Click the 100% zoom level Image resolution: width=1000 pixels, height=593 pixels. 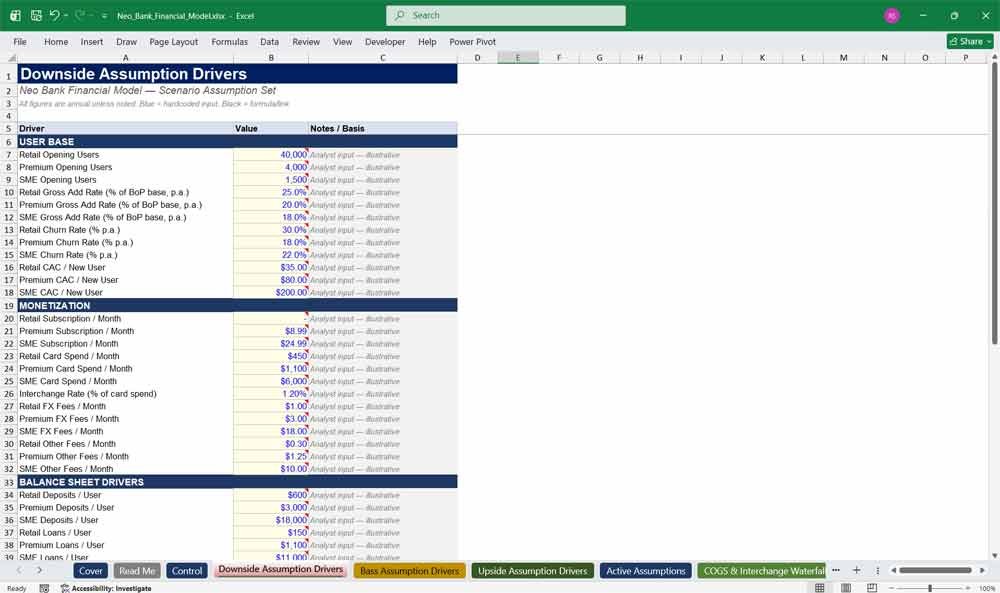click(986, 588)
